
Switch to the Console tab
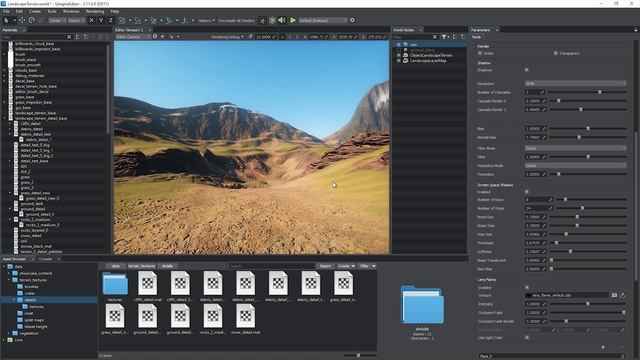coord(45,259)
